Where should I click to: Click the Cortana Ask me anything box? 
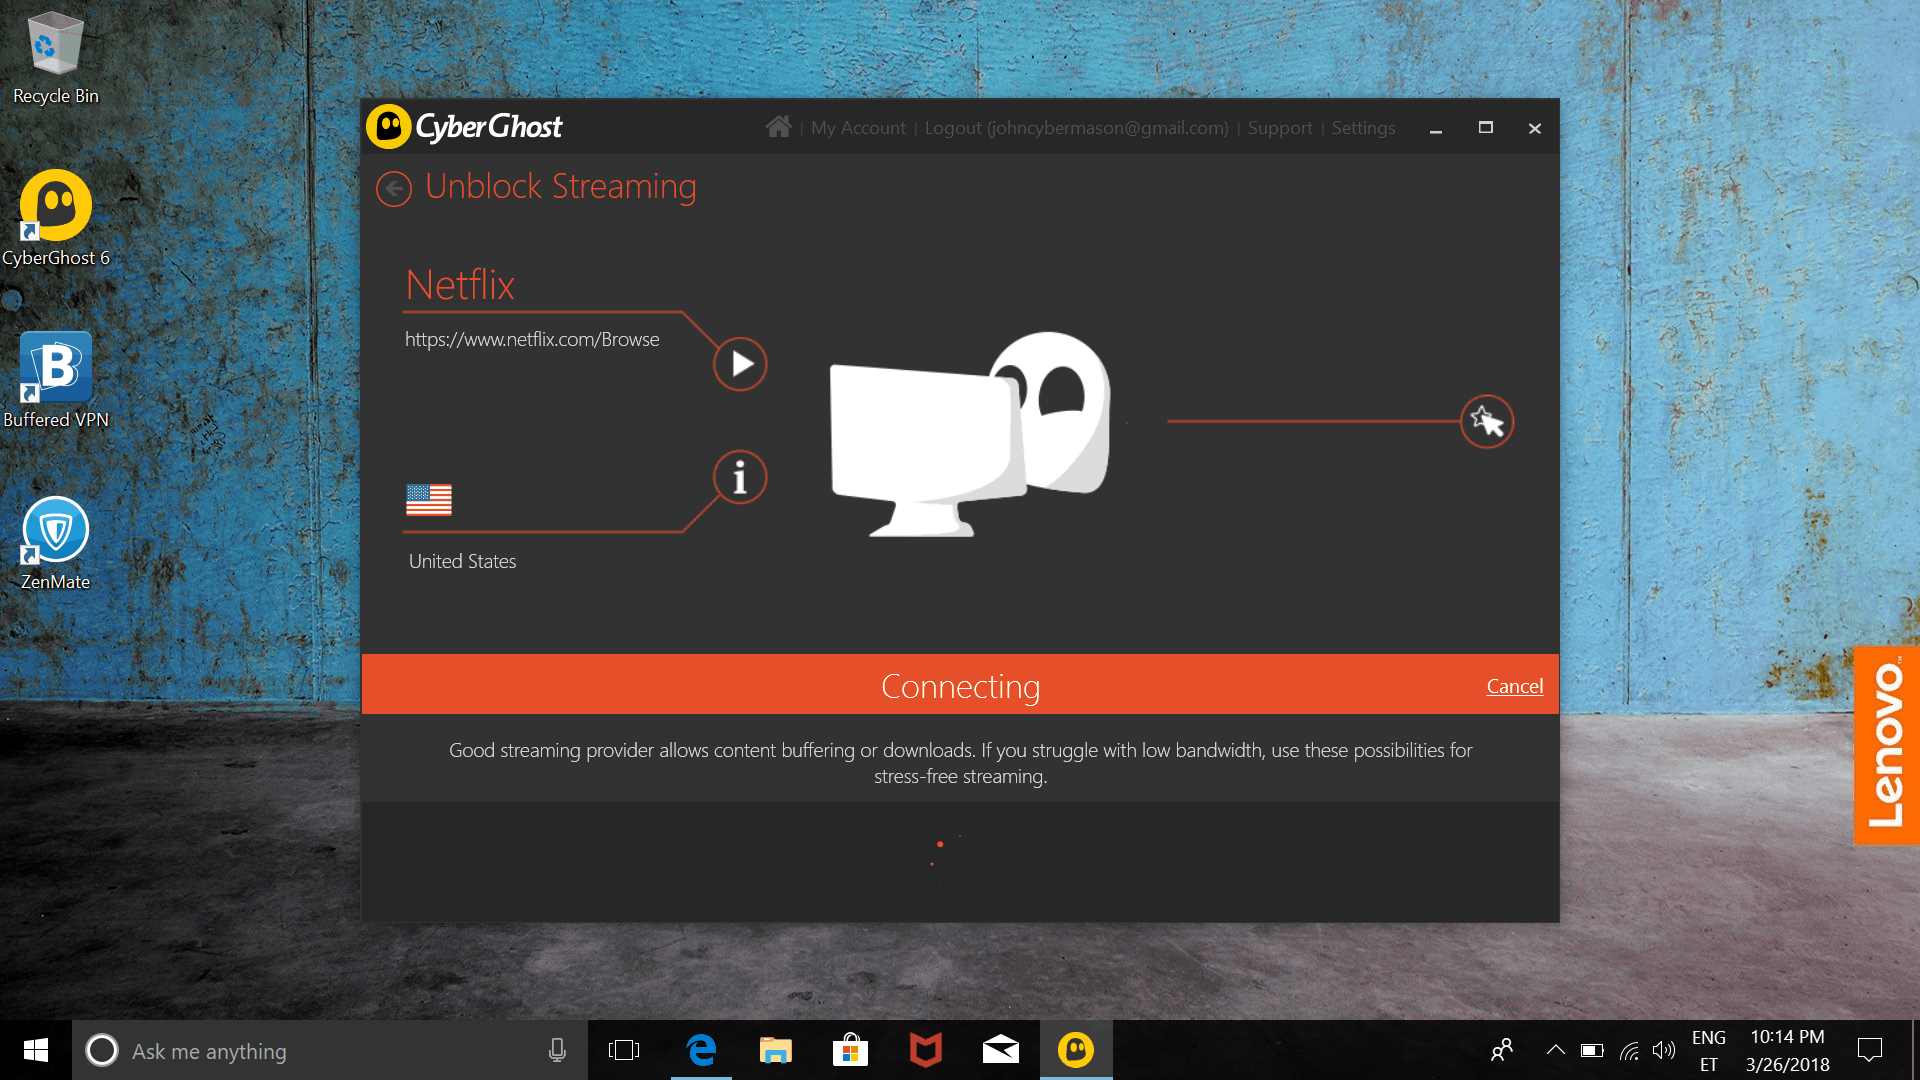click(330, 1050)
